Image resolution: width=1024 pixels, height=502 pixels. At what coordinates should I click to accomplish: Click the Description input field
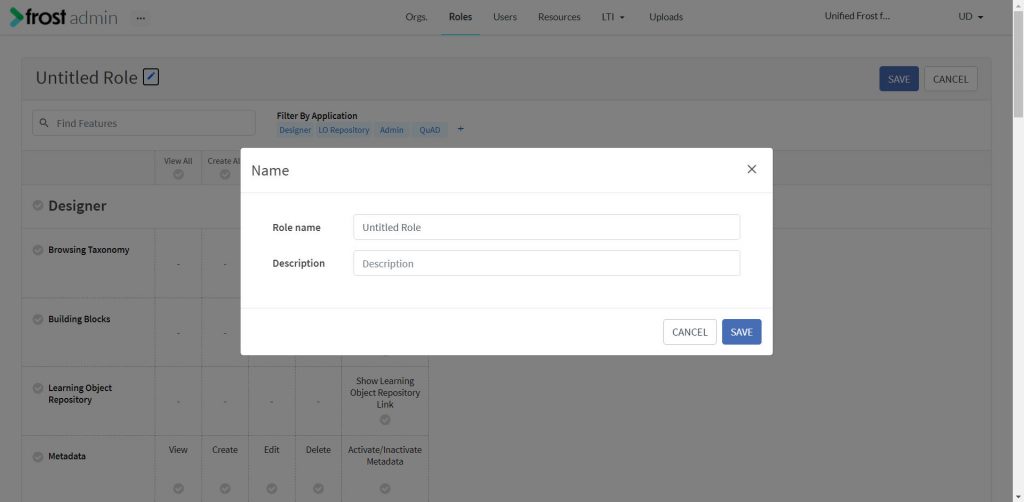pyautogui.click(x=547, y=263)
